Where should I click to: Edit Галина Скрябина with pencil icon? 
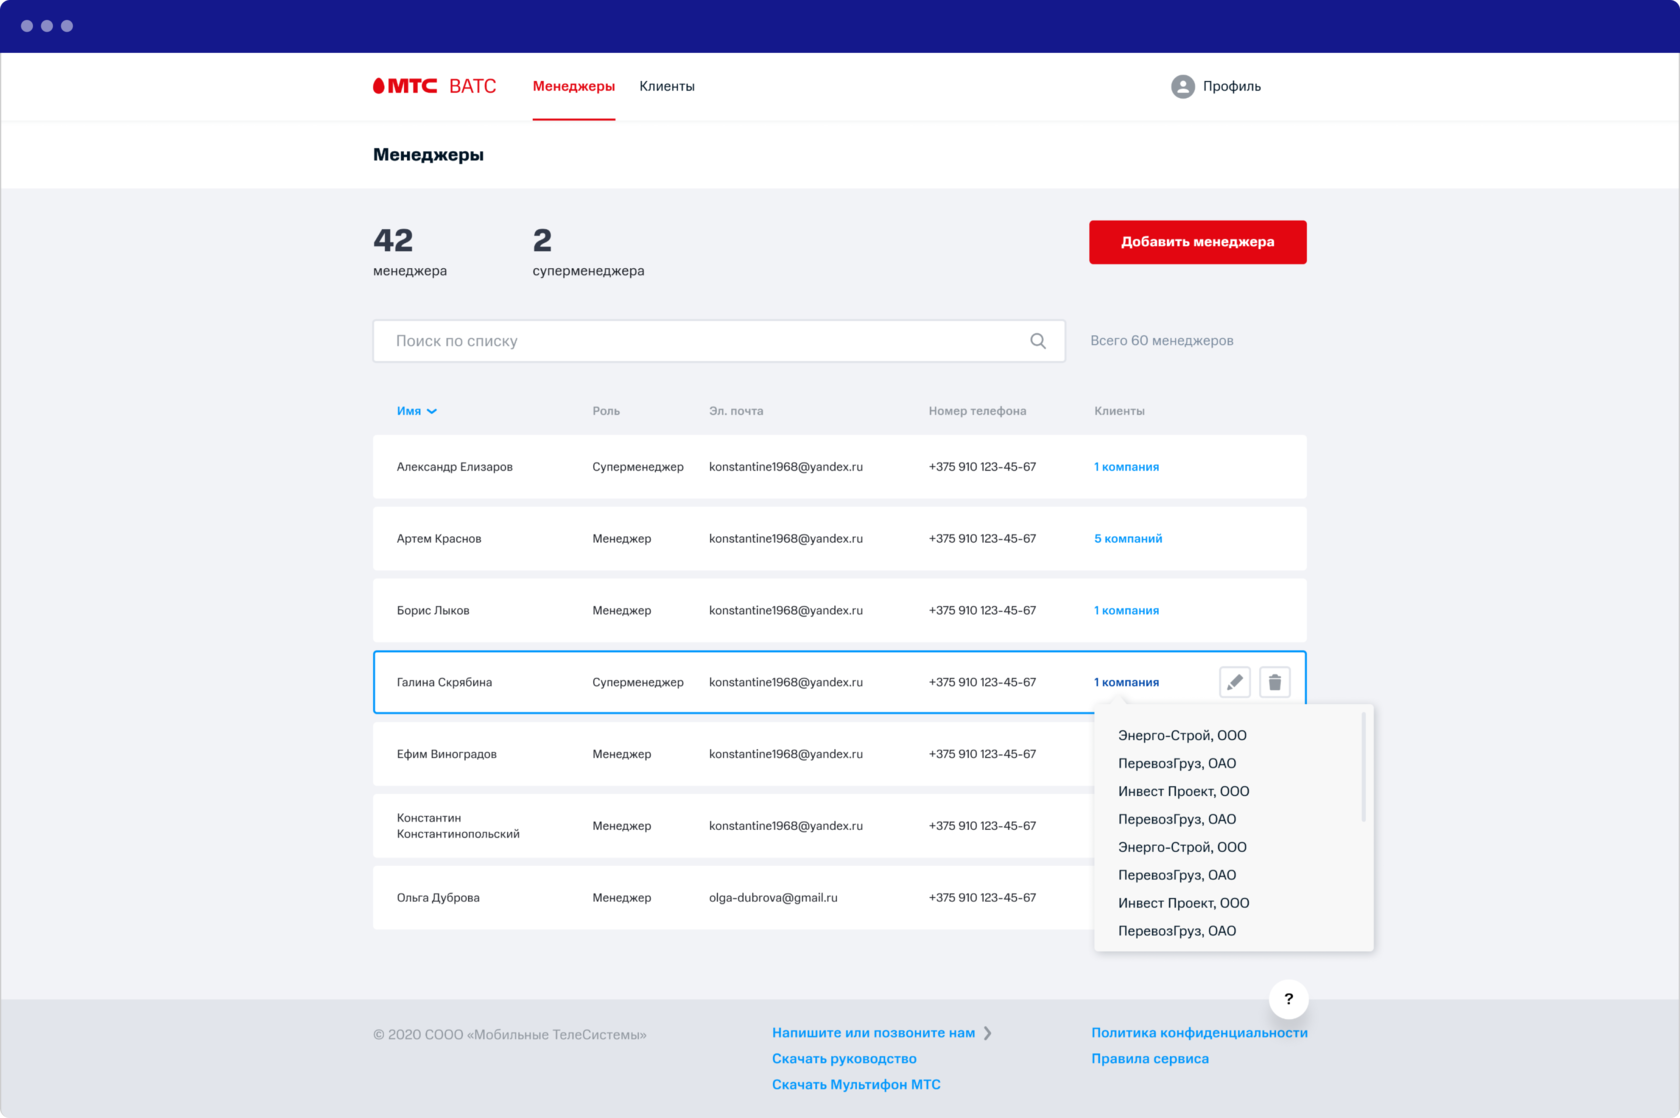1235,682
